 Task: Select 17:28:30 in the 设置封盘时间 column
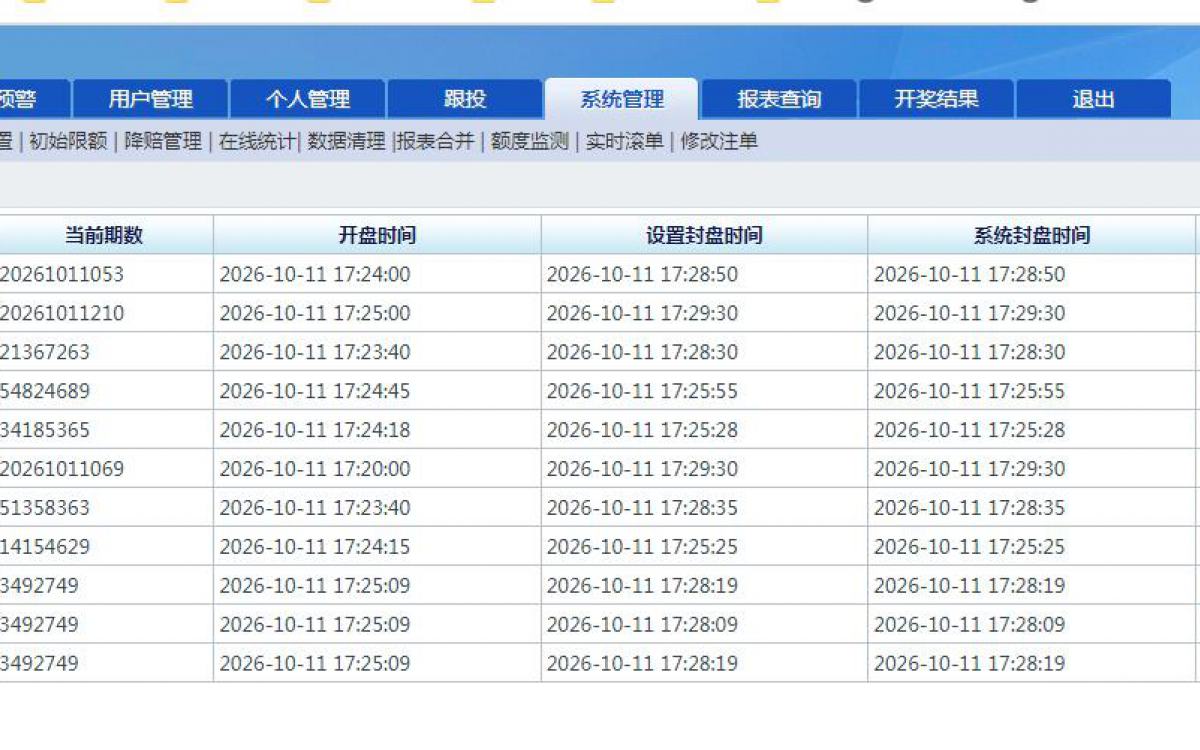click(x=642, y=352)
